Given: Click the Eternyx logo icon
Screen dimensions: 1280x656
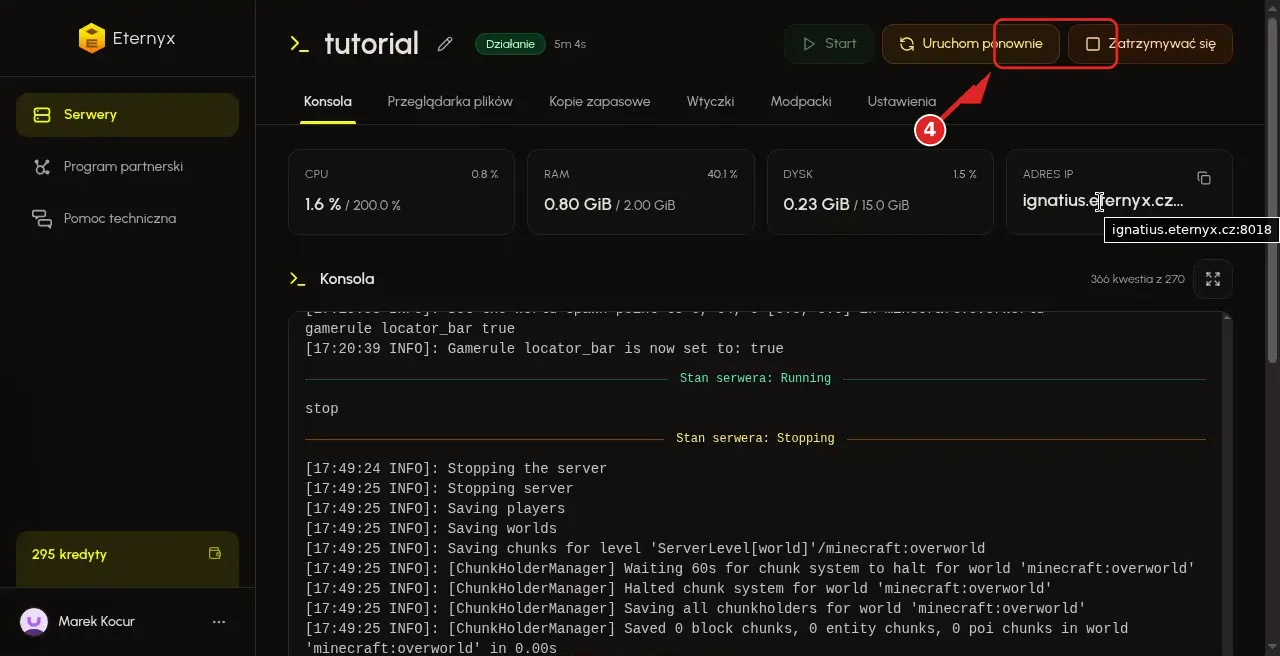Looking at the screenshot, I should (x=91, y=39).
